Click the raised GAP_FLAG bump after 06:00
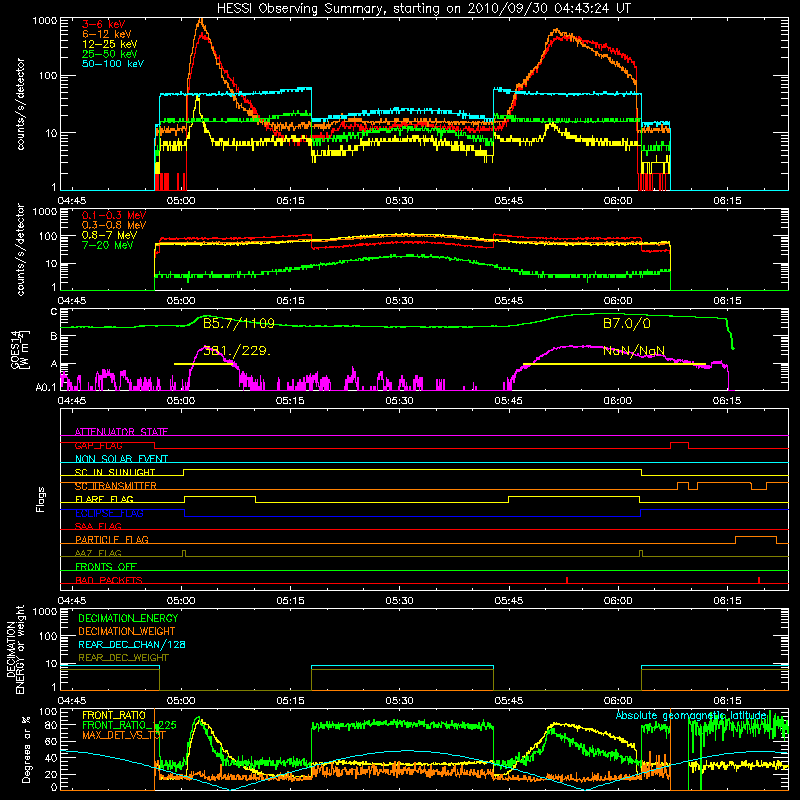 click(679, 443)
